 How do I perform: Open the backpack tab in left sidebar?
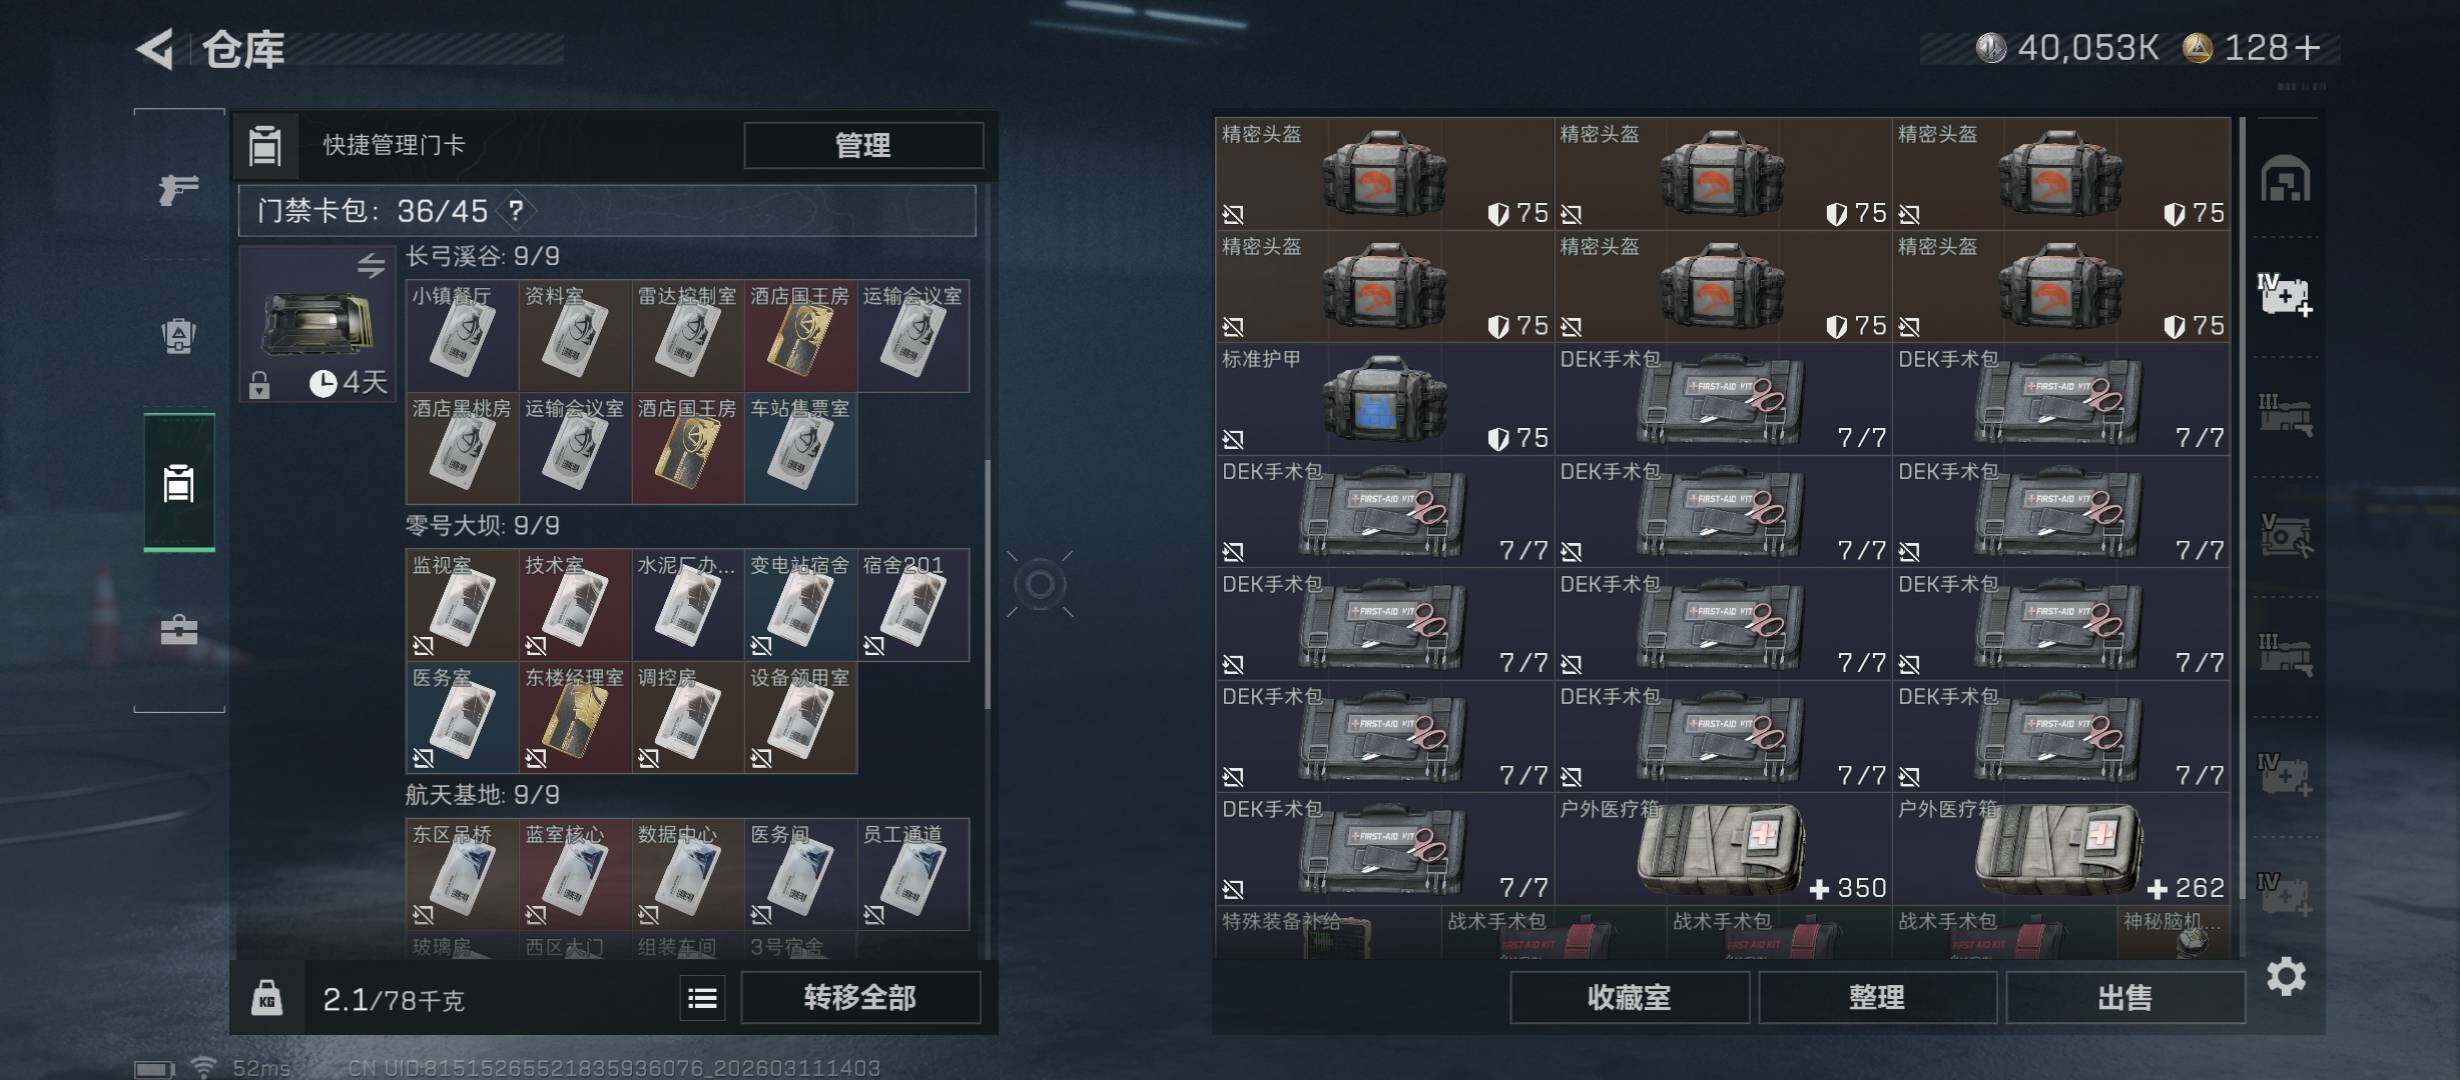point(179,335)
